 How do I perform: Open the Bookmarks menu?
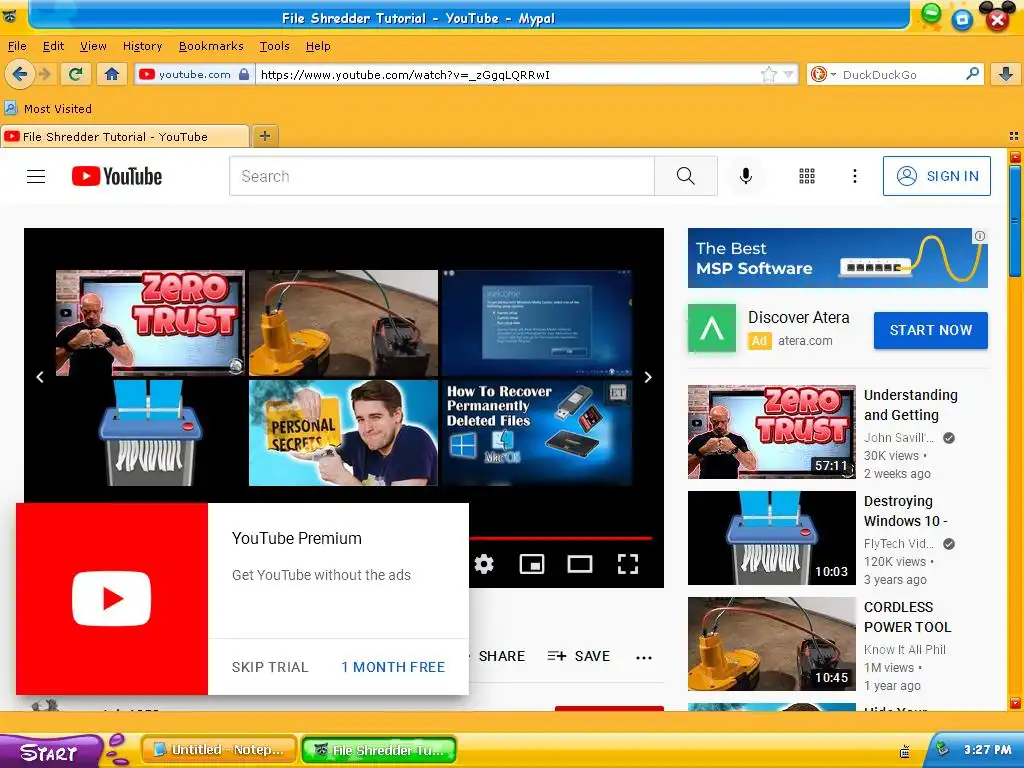click(211, 46)
